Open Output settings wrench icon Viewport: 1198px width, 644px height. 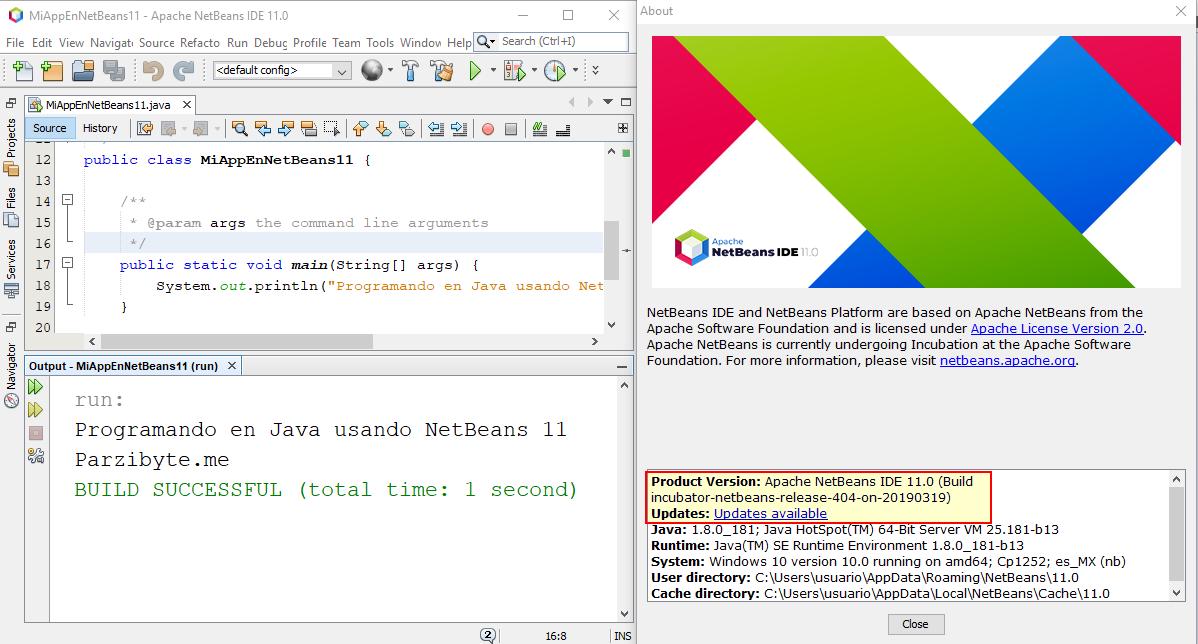tap(35, 456)
